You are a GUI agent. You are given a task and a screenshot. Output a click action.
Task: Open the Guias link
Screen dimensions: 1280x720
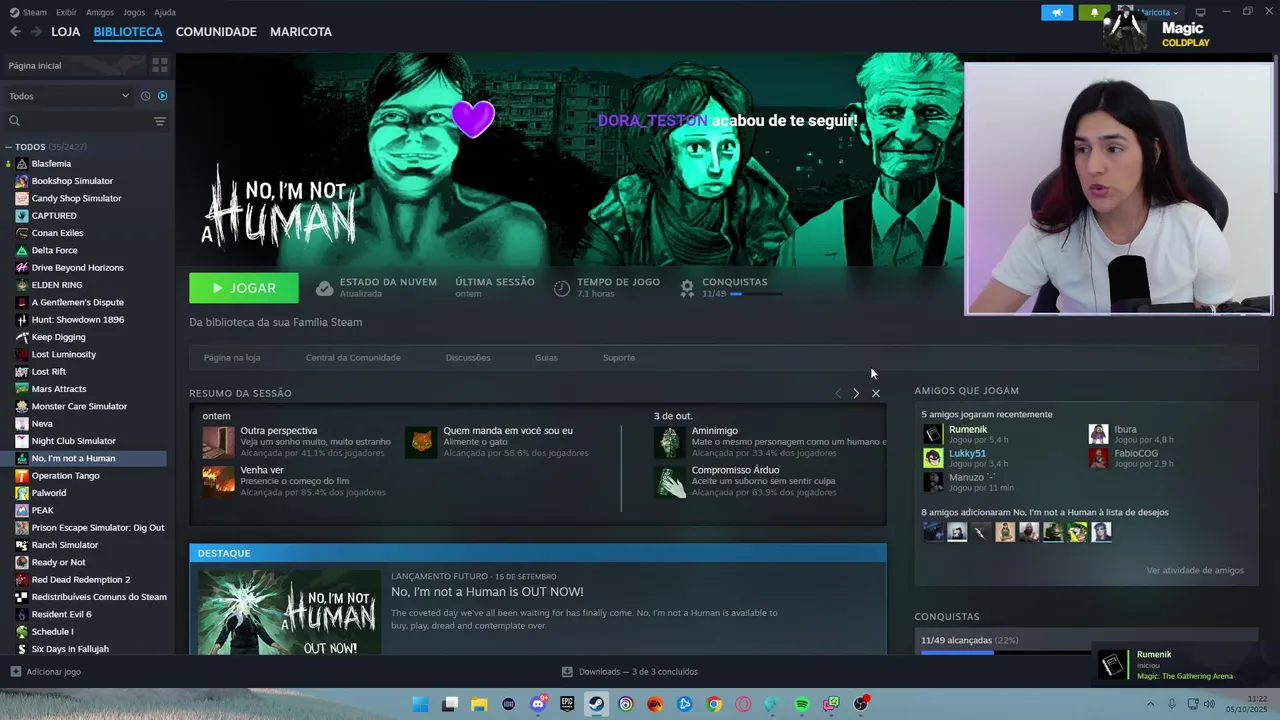[546, 357]
